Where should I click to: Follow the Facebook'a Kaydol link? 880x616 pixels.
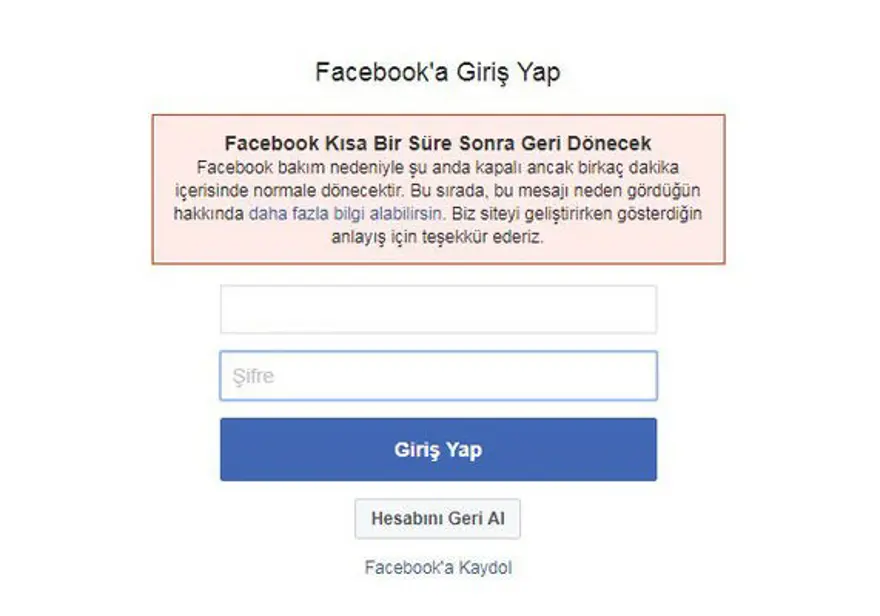point(438,567)
